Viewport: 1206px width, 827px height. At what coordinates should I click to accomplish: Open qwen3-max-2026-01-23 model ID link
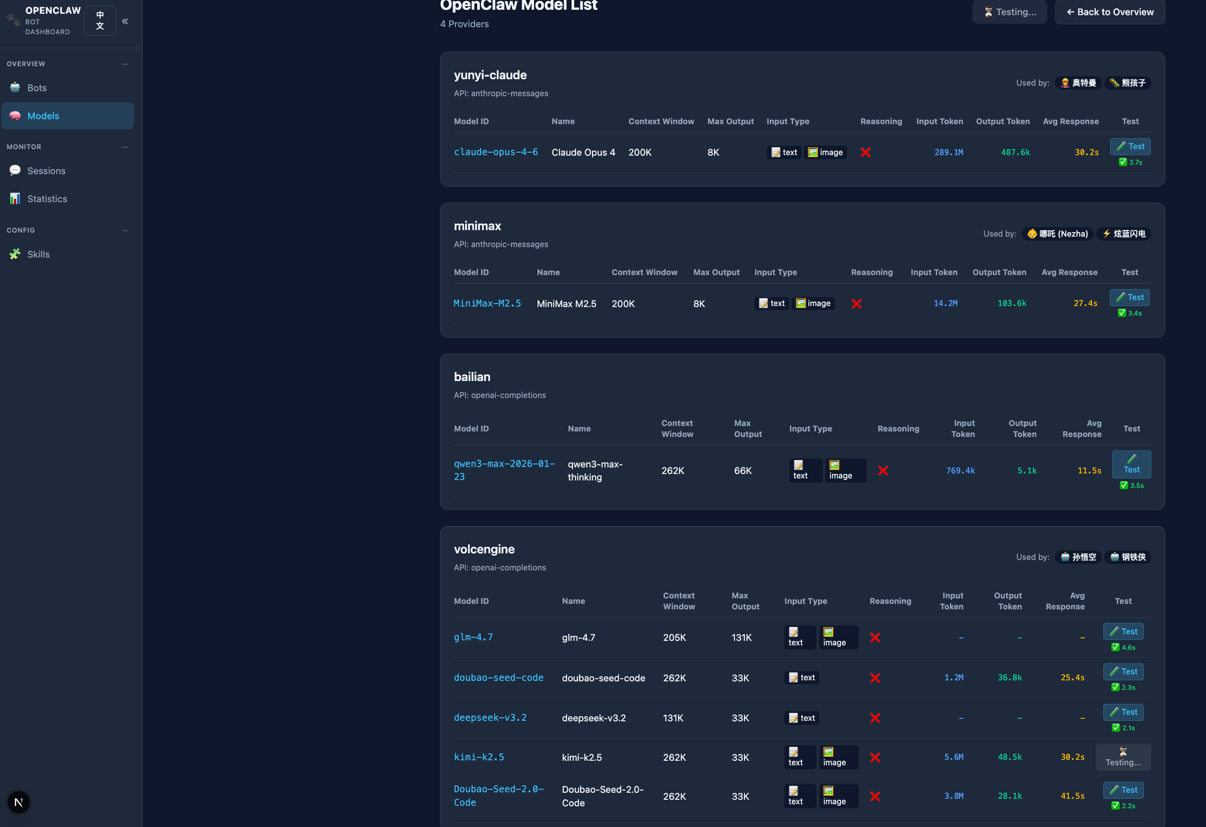coord(504,470)
